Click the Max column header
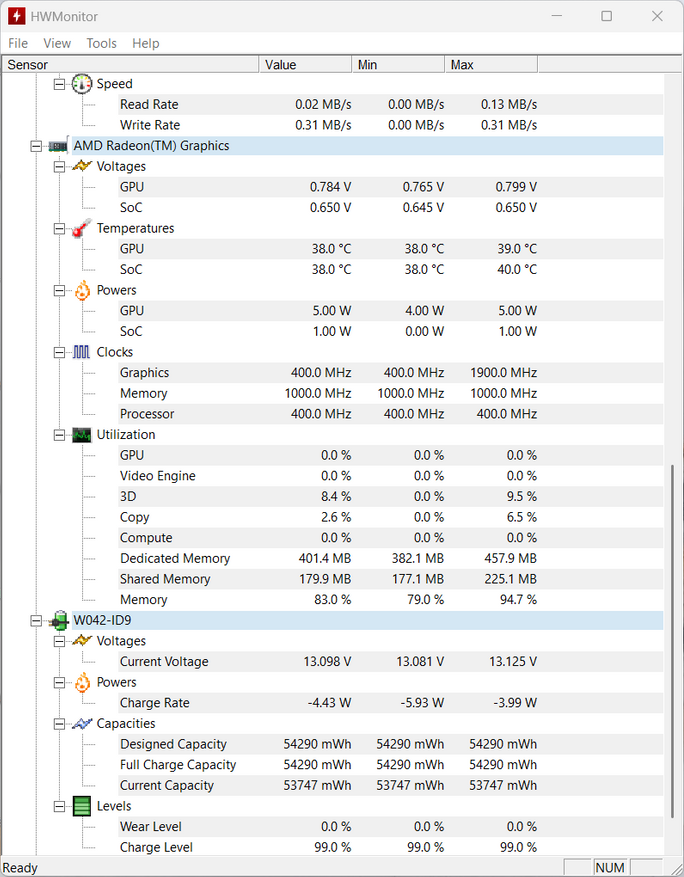Viewport: 684px width, 877px height. pyautogui.click(x=491, y=65)
